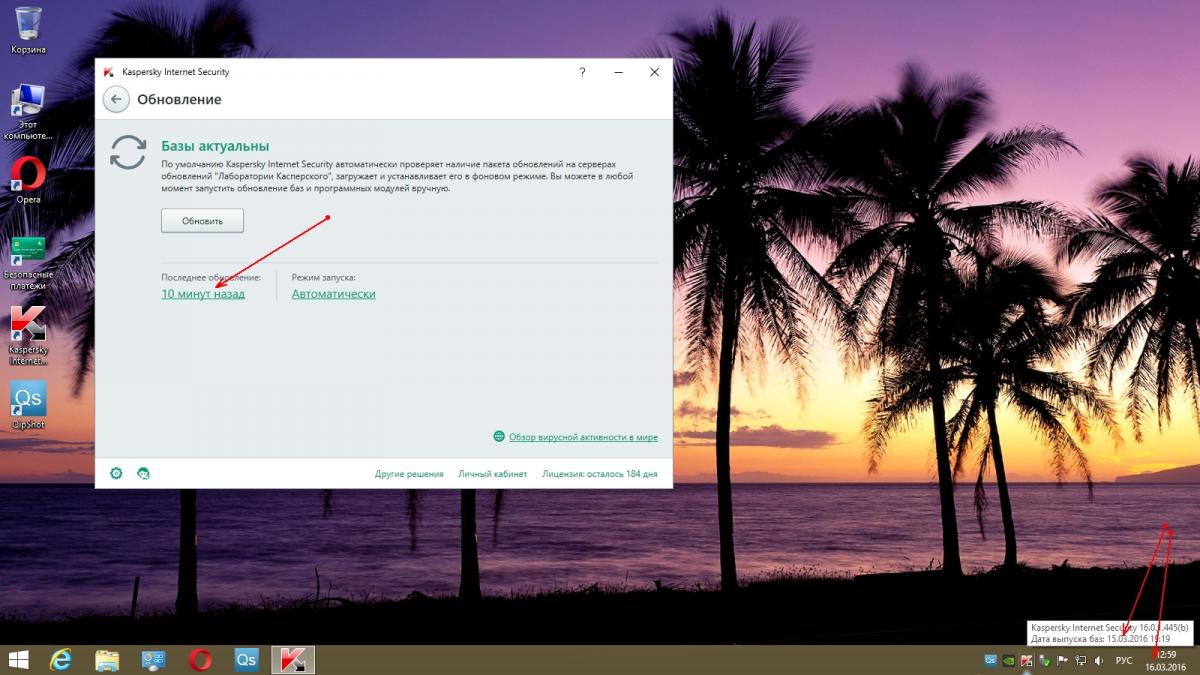Screen dimensions: 1200x675
Task: Click the back arrow in Kaspersky
Action: coord(116,99)
